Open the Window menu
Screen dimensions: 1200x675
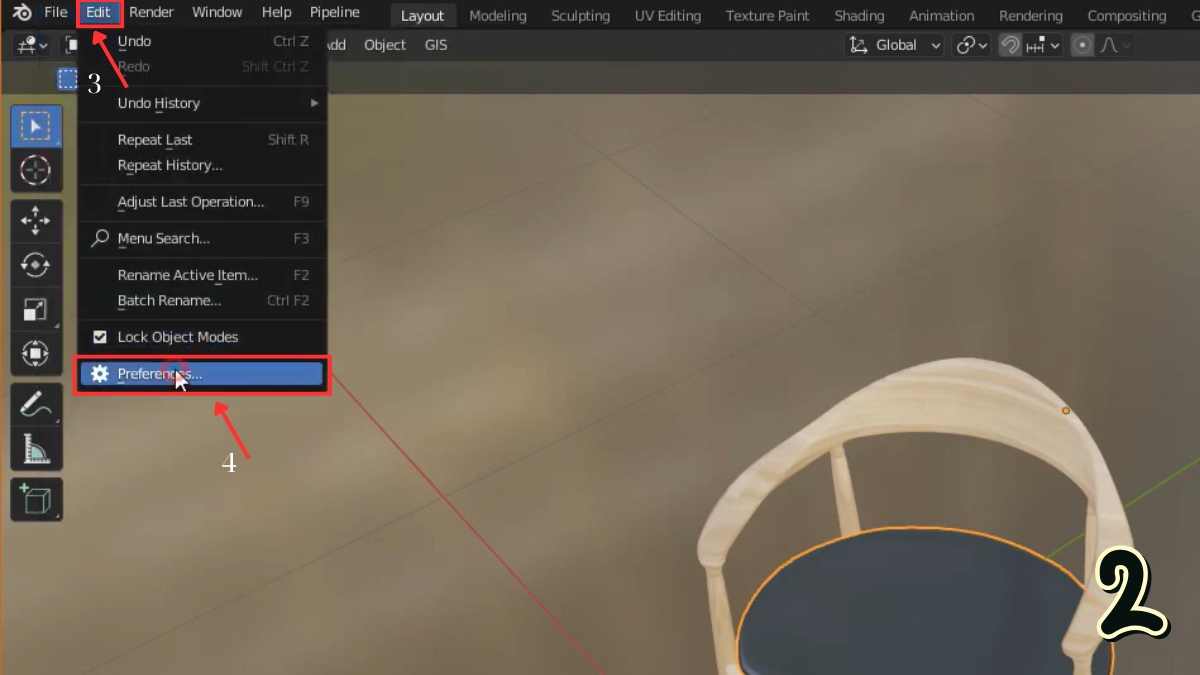point(217,13)
